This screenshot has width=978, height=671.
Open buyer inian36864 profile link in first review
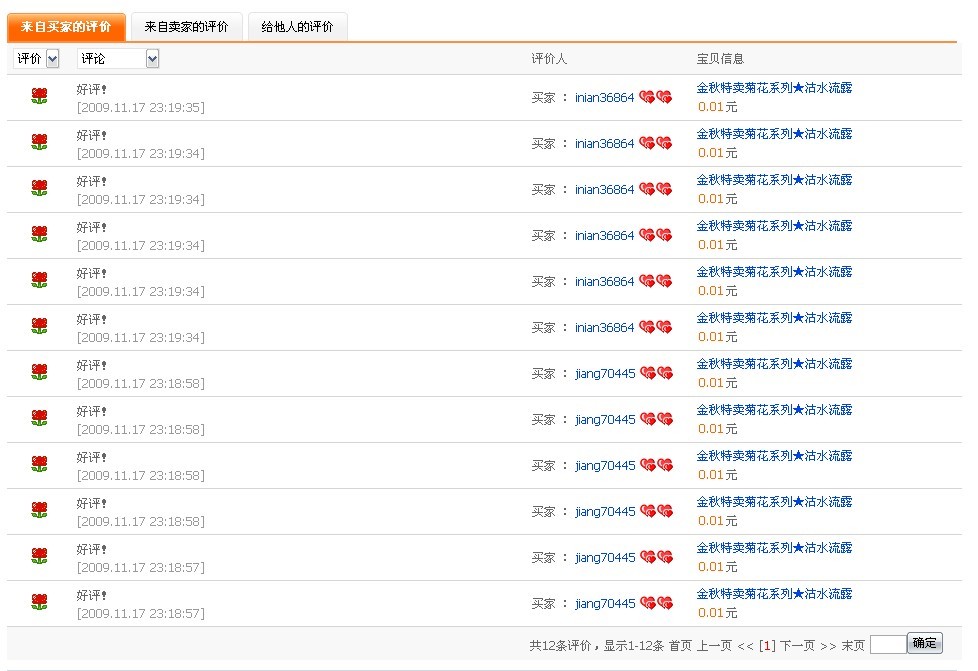pyautogui.click(x=604, y=98)
